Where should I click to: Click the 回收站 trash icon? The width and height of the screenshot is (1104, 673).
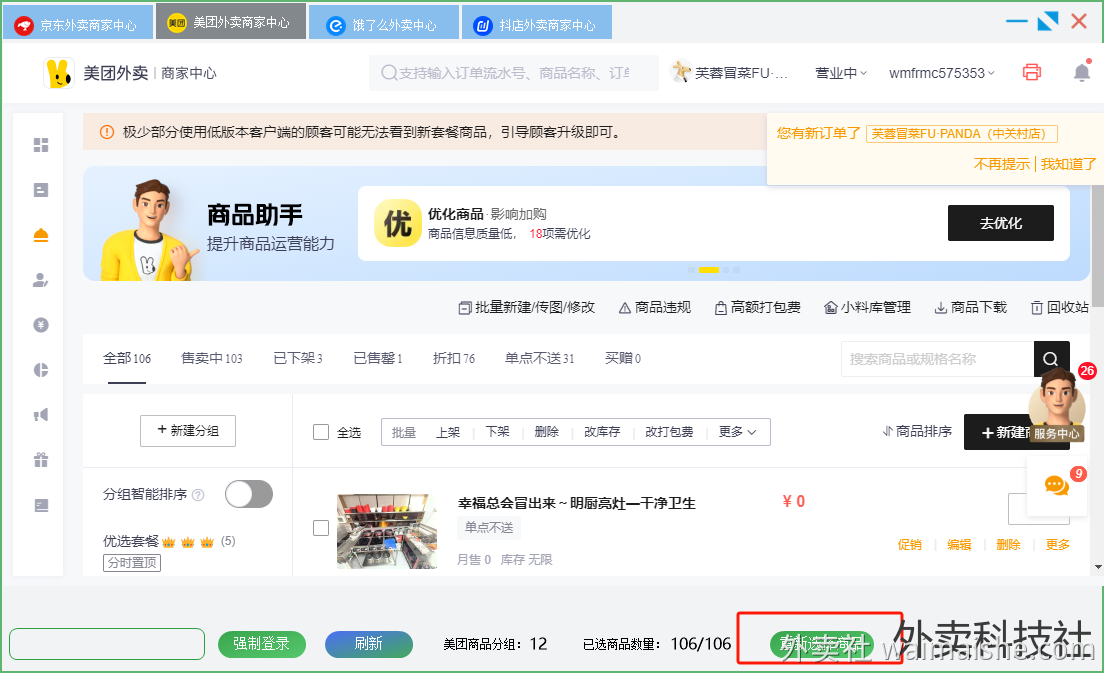(x=1037, y=308)
